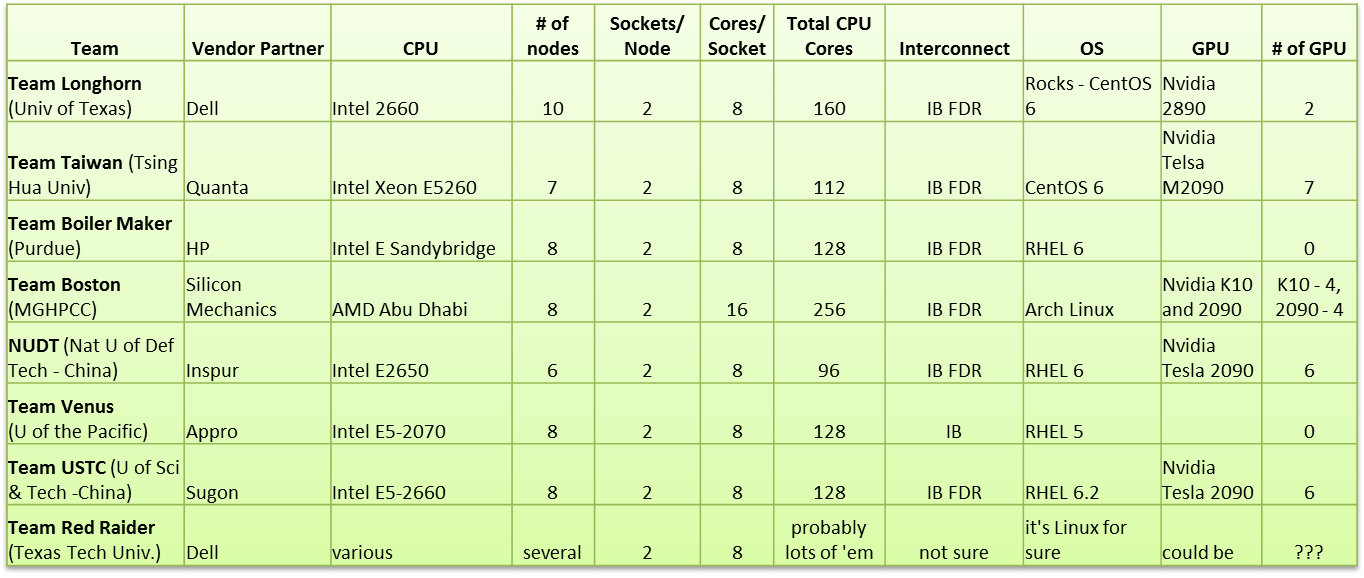The height and width of the screenshot is (578, 1364).
Task: Select the Total CPU Cores header
Action: (829, 35)
